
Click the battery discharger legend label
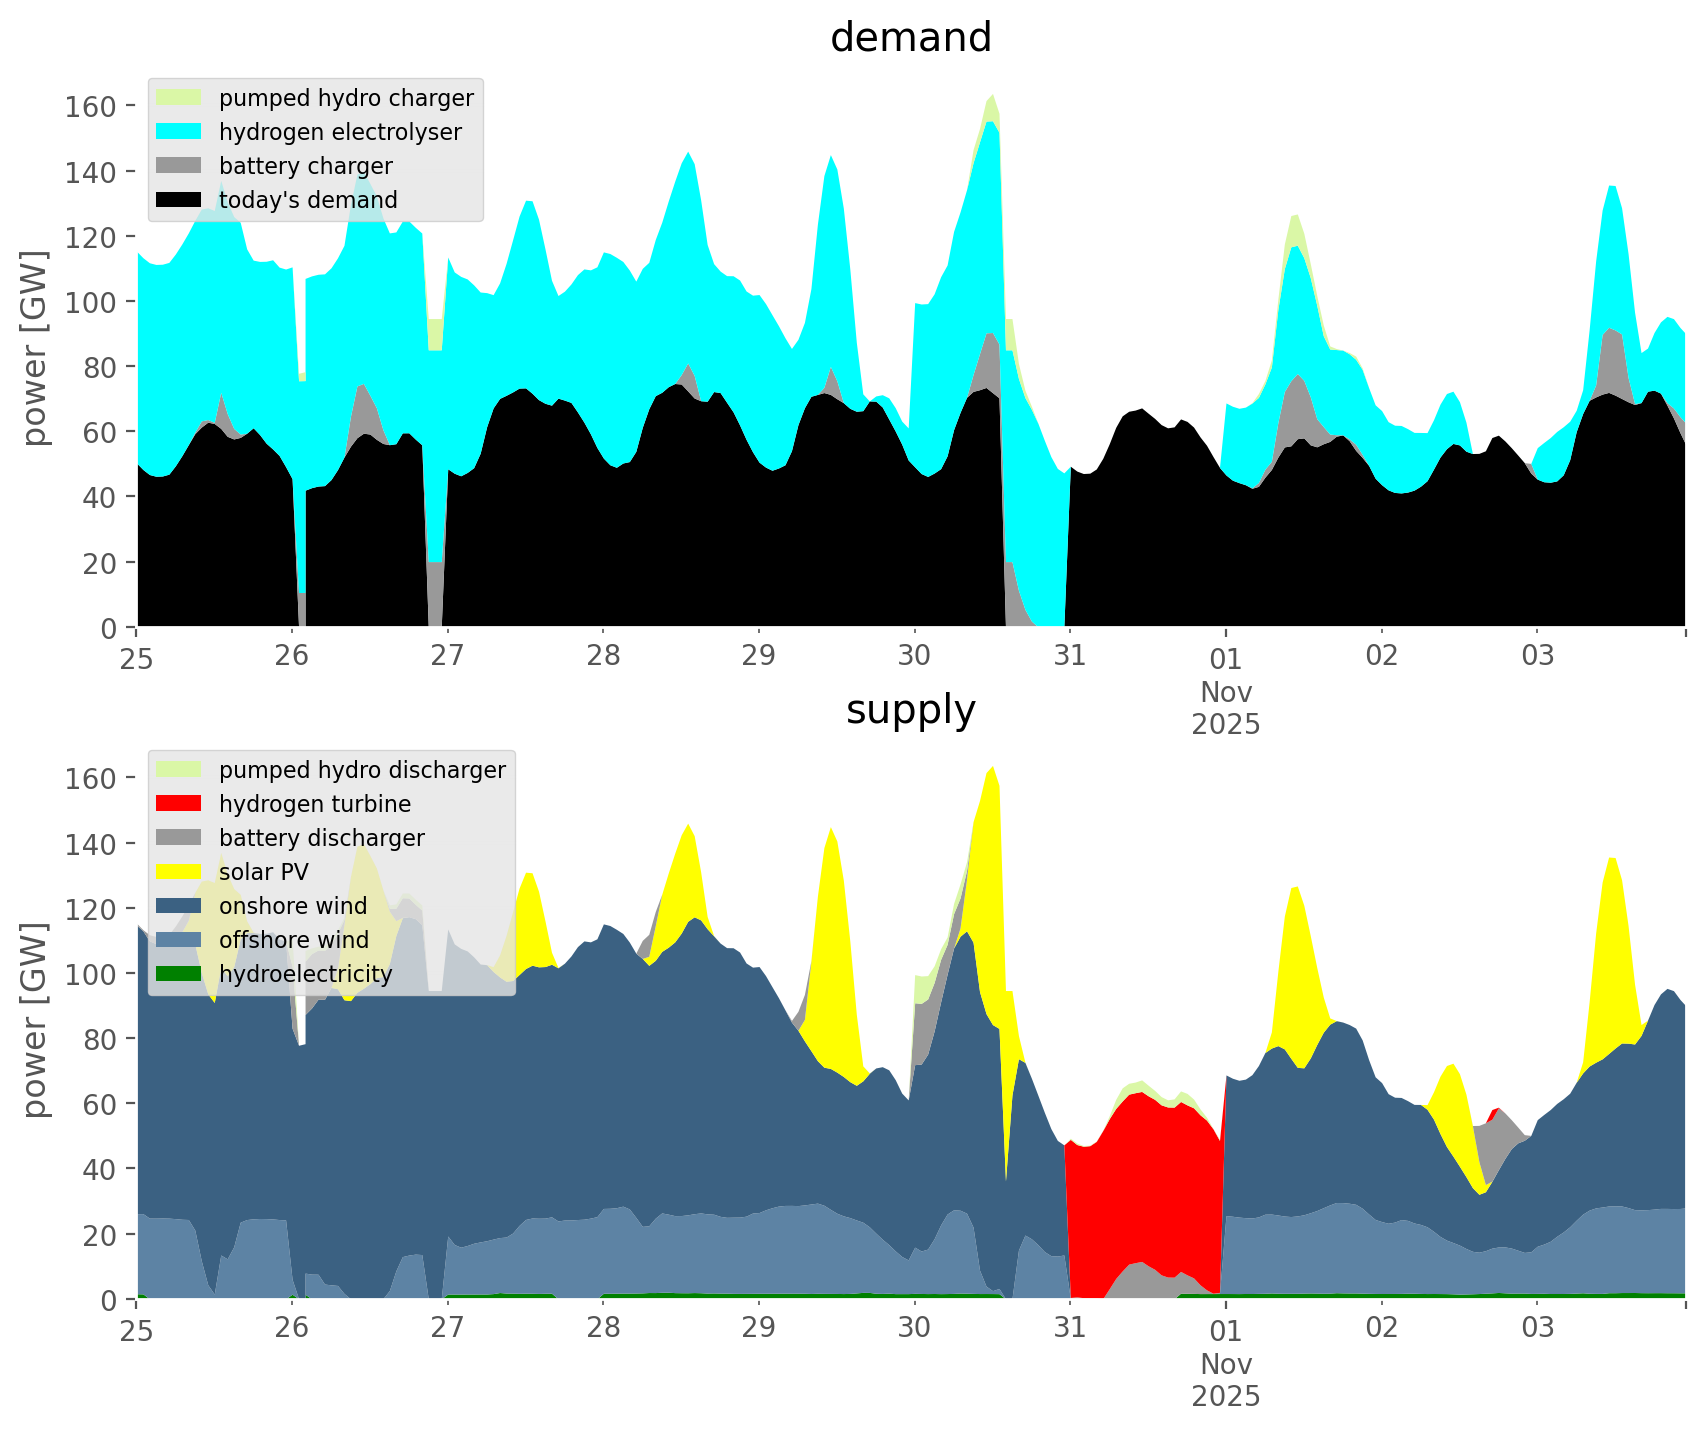(x=321, y=838)
